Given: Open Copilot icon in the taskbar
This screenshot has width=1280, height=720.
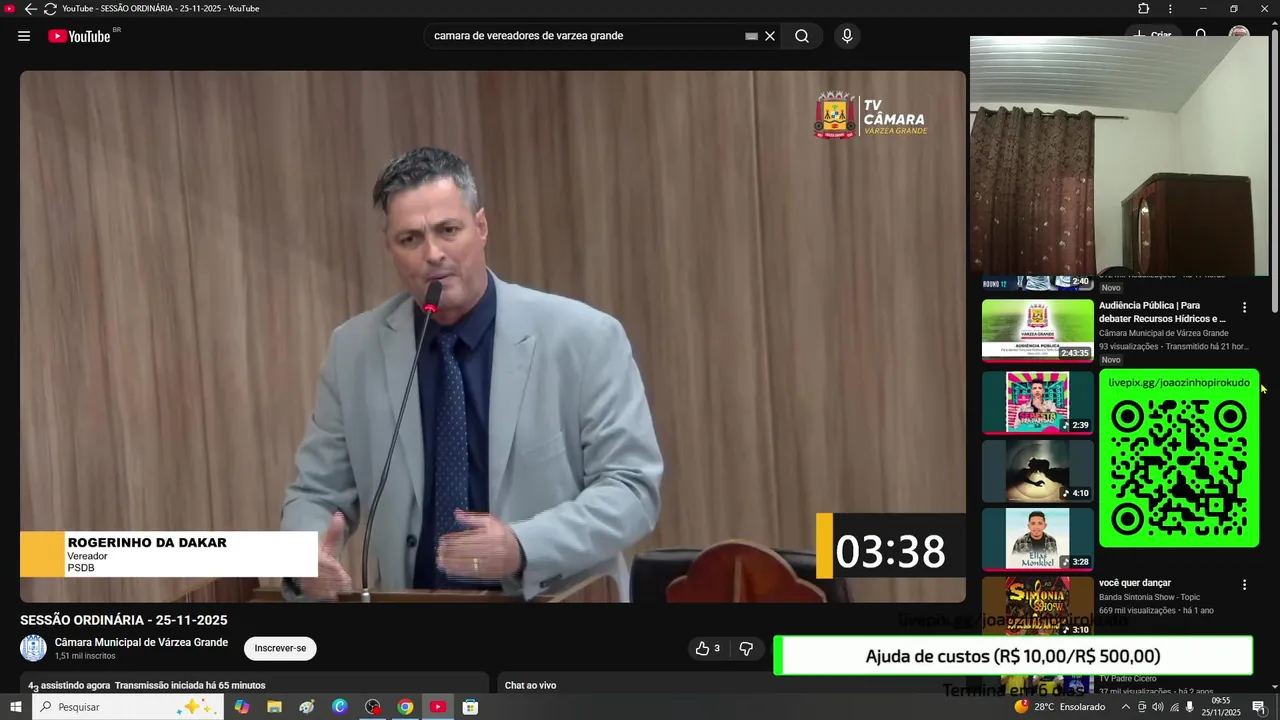Looking at the screenshot, I should coord(242,707).
